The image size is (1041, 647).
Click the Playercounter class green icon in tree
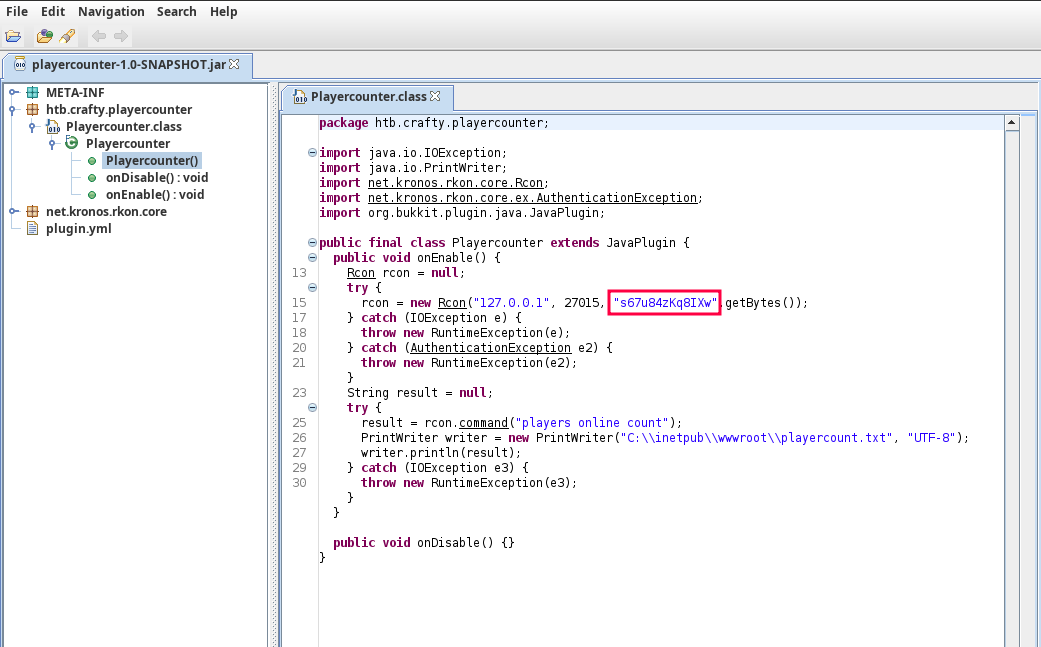point(72,144)
